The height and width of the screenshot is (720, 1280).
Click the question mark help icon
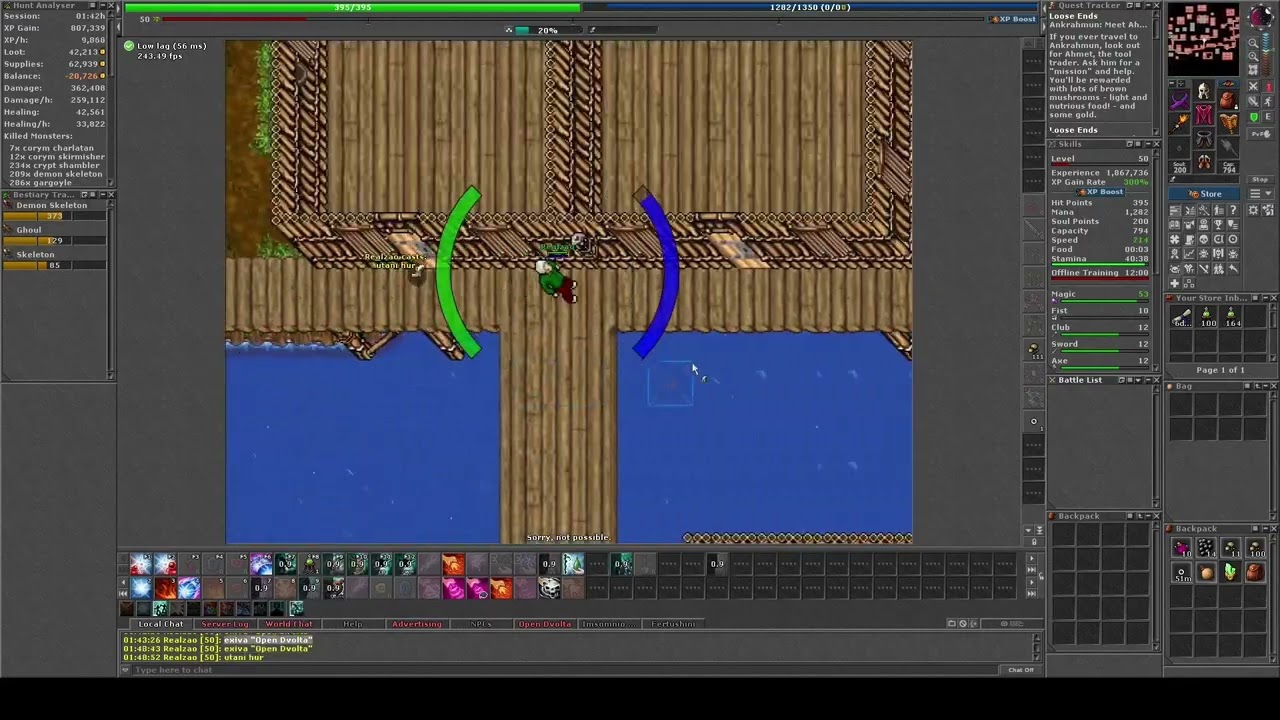point(1233,210)
